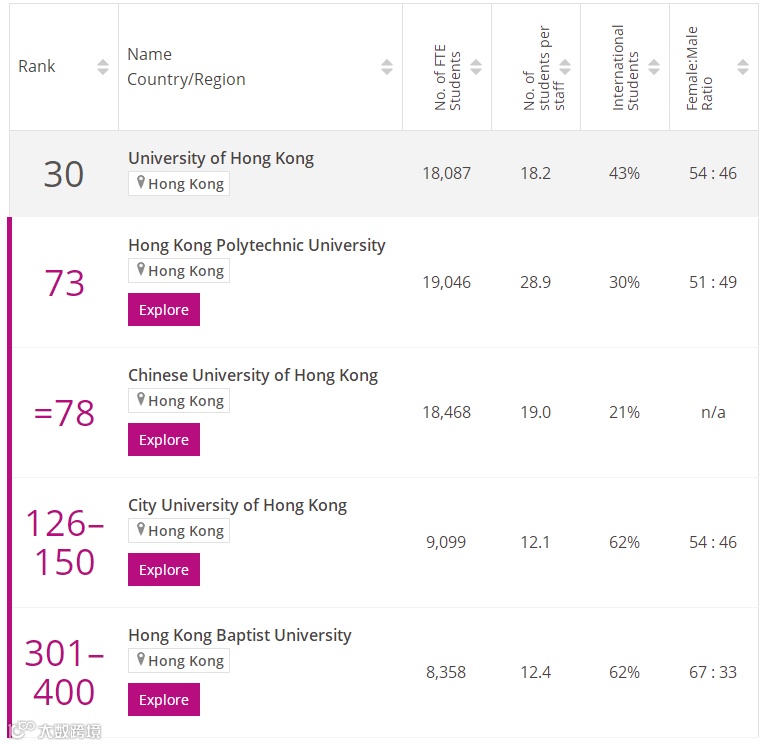Click Hong Kong tag under Baptist University
Viewport: 768px width, 746px height.
click(179, 661)
